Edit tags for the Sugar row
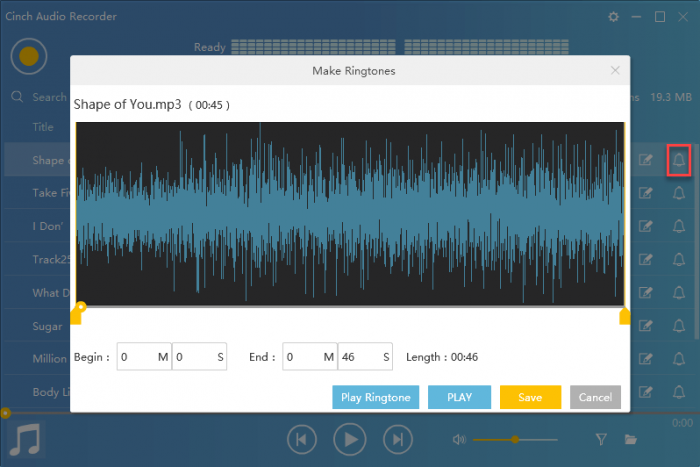This screenshot has height=467, width=700. point(646,325)
